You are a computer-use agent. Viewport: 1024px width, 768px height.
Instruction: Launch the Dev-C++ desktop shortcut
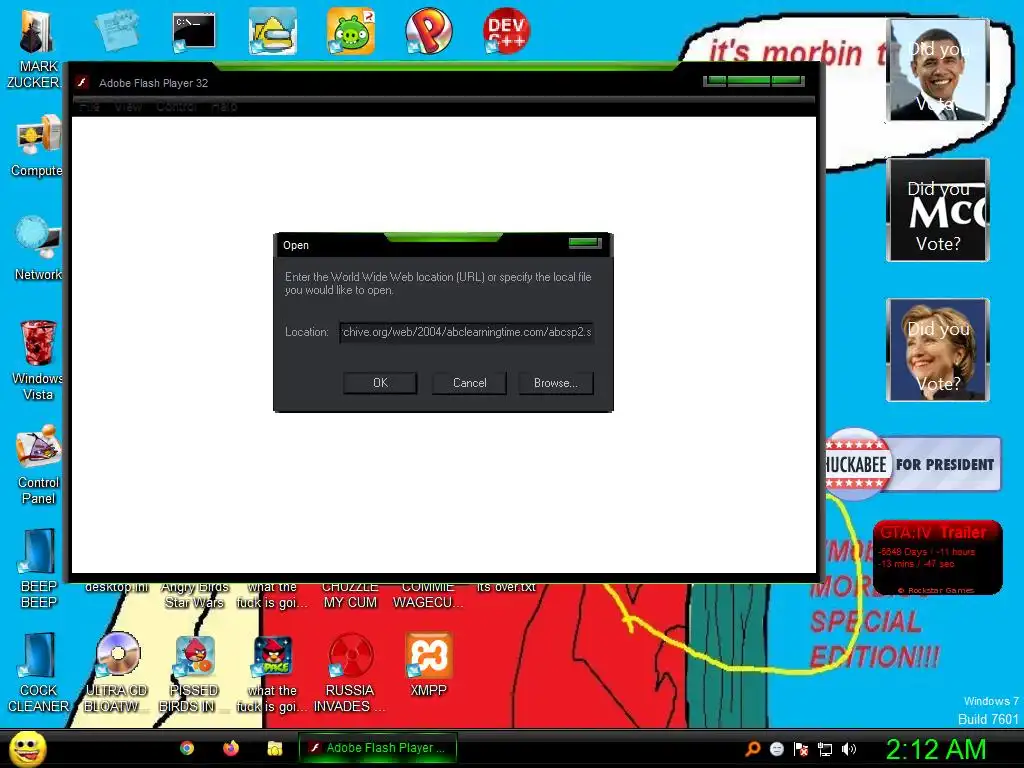pyautogui.click(x=506, y=31)
